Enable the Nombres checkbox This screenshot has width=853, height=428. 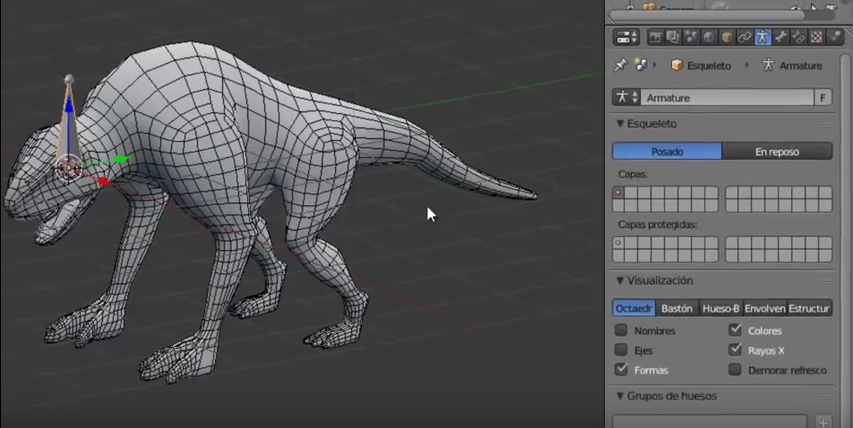tap(621, 331)
